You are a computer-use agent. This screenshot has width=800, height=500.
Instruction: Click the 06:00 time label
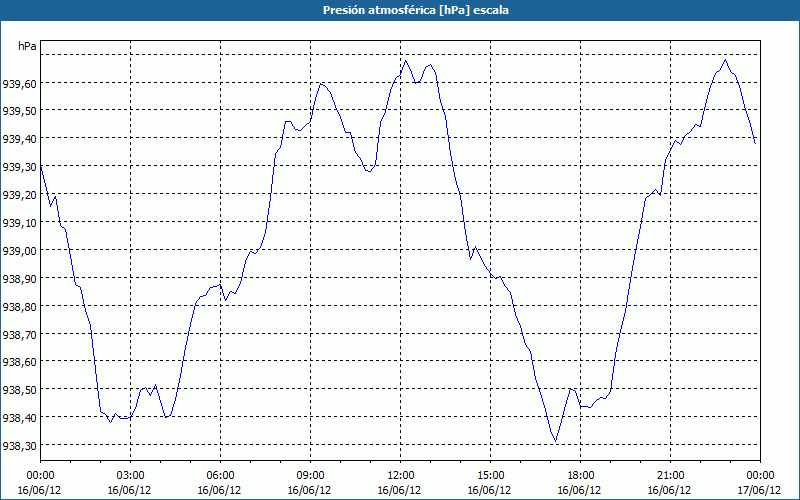(x=220, y=476)
